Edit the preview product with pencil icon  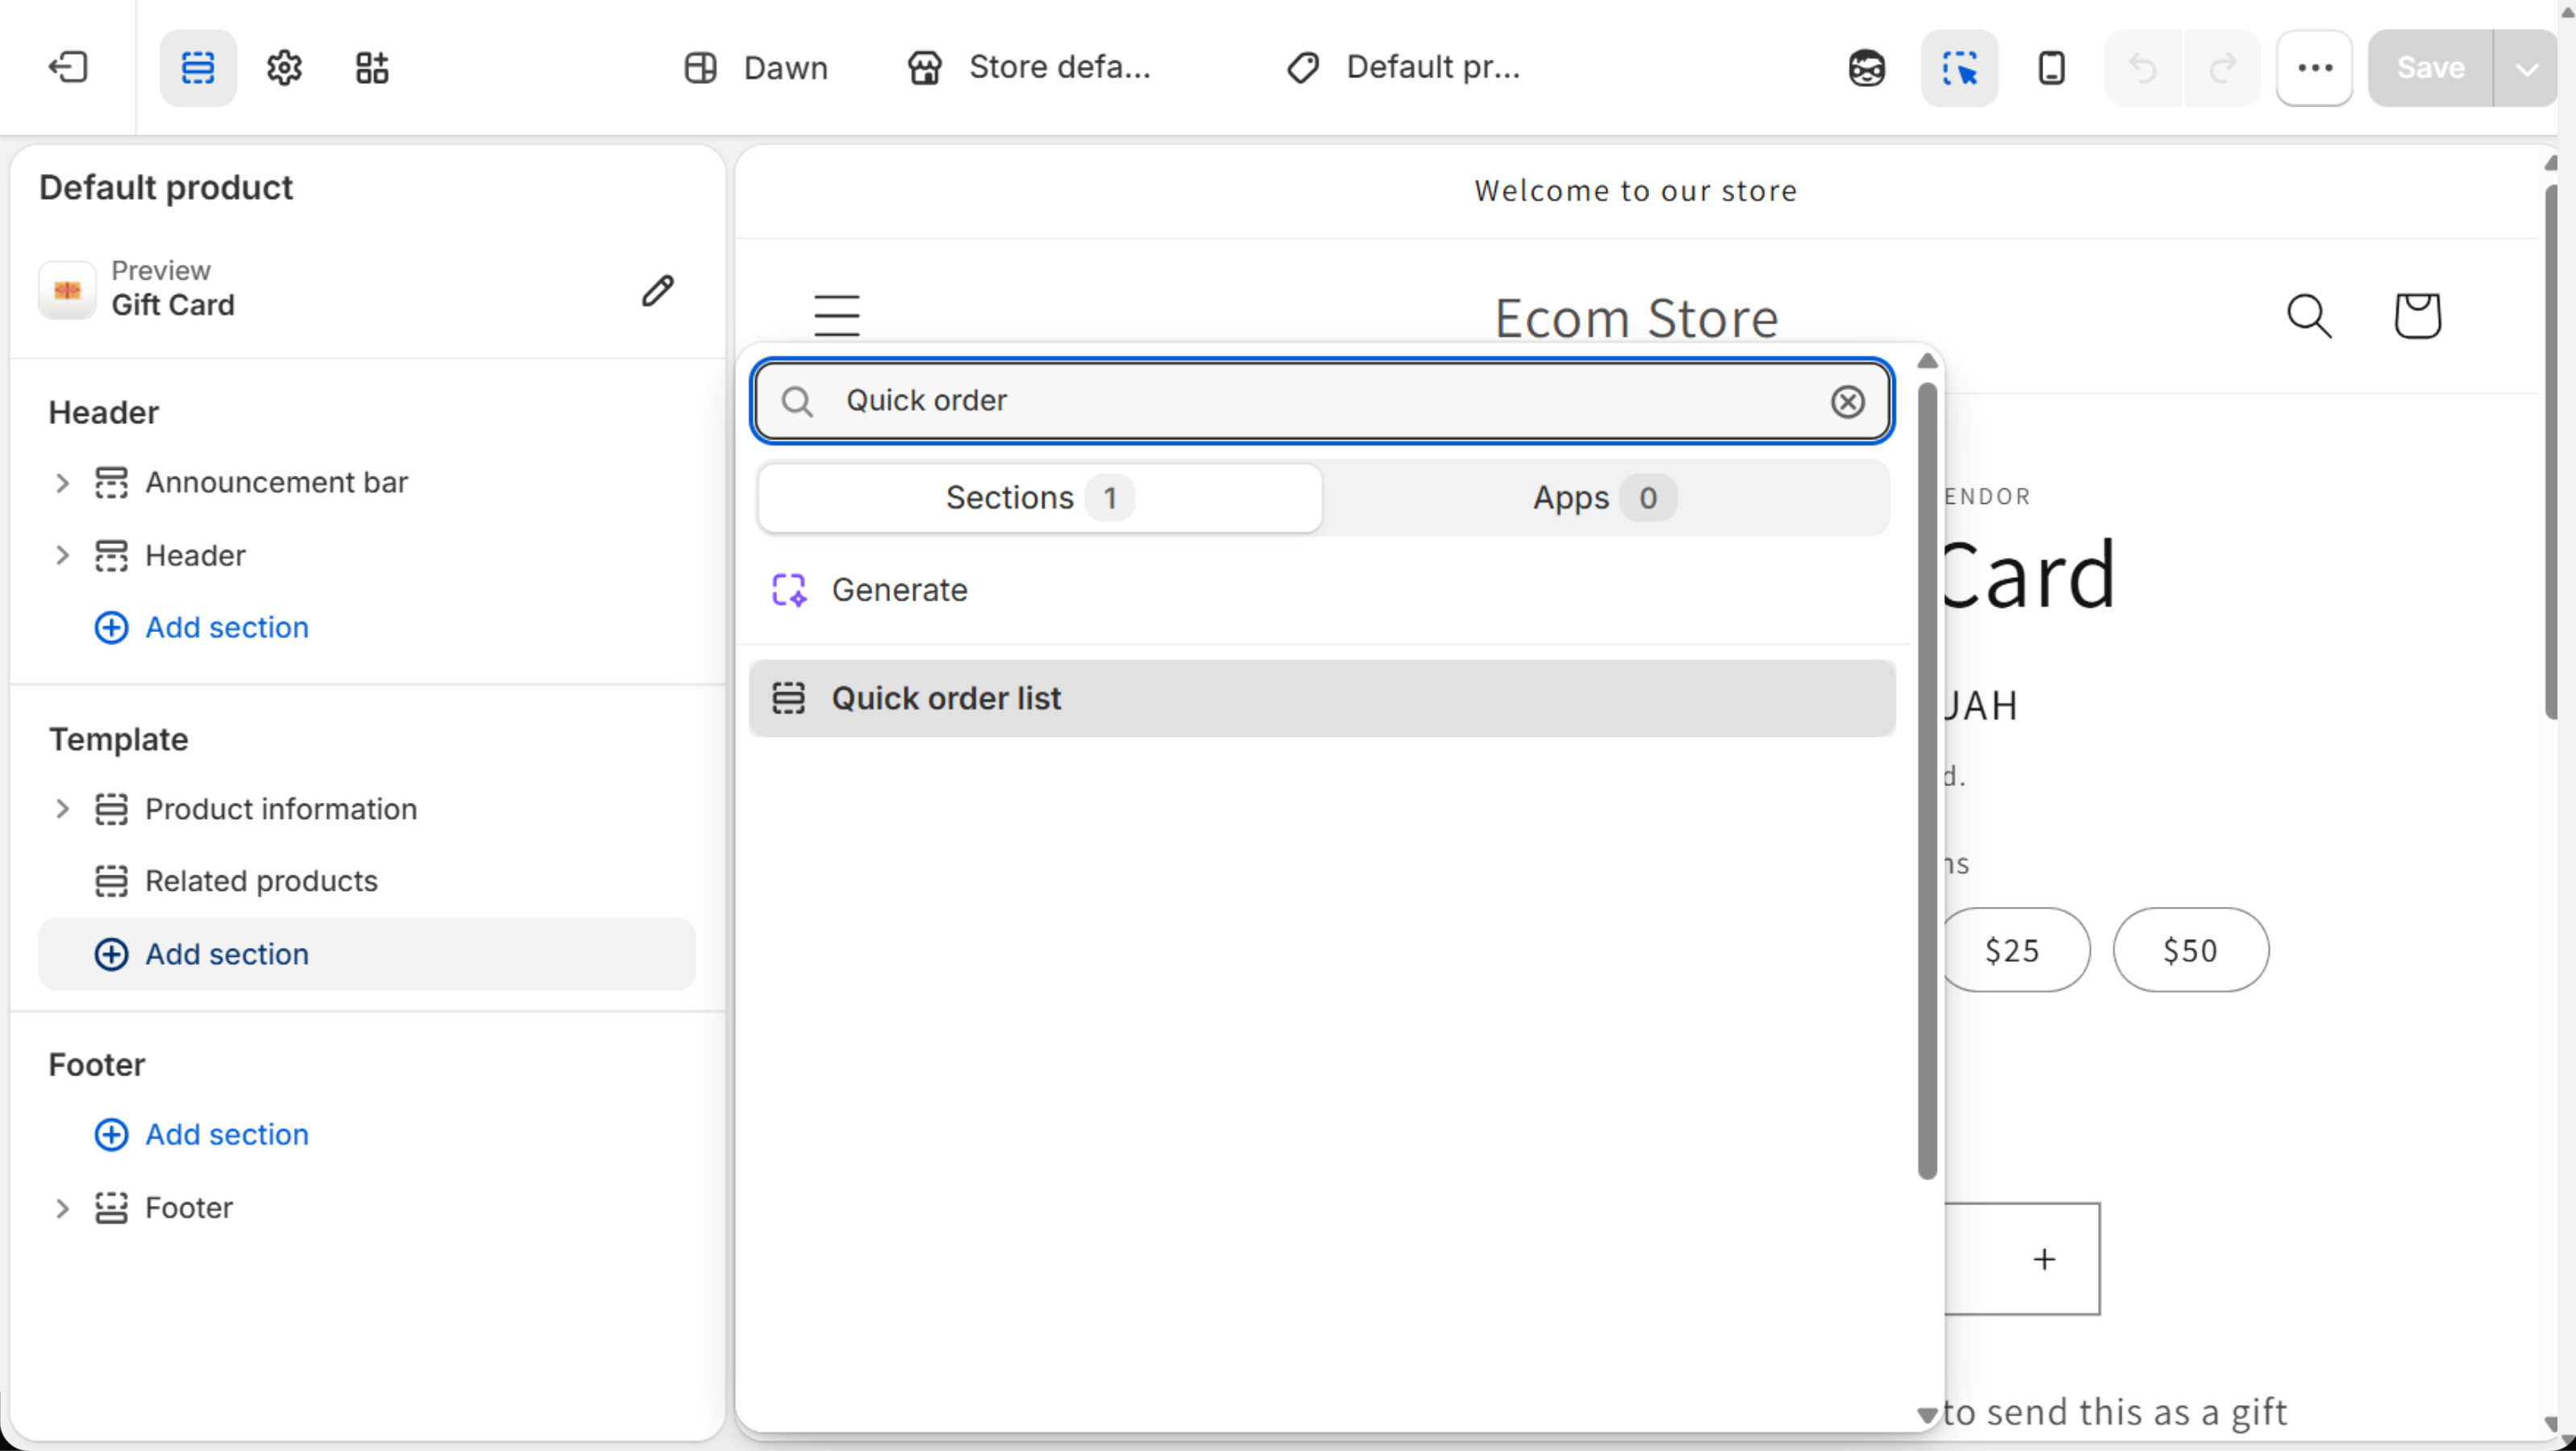click(658, 290)
